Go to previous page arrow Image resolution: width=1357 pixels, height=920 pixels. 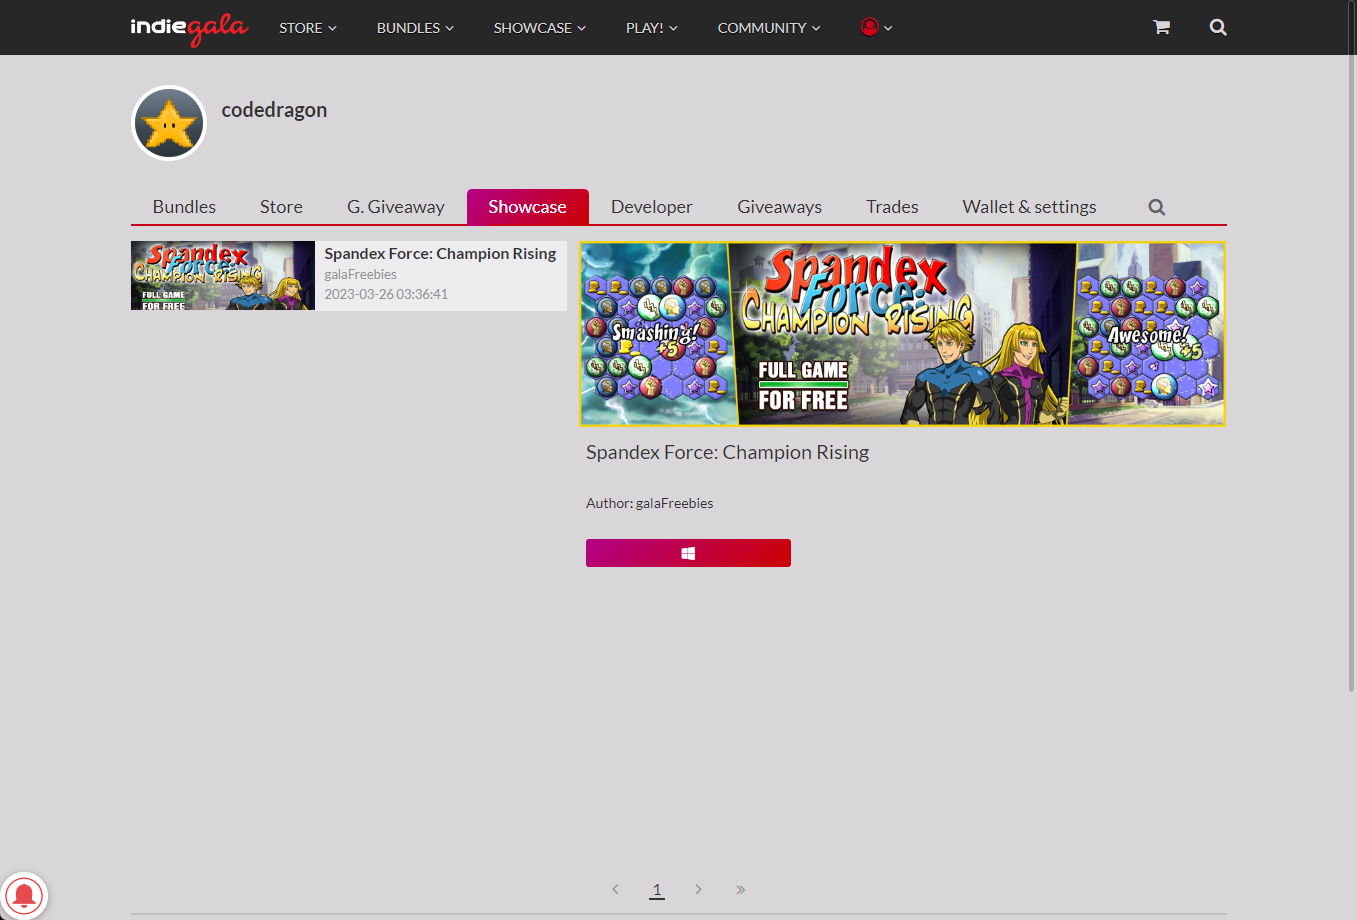[x=615, y=889]
